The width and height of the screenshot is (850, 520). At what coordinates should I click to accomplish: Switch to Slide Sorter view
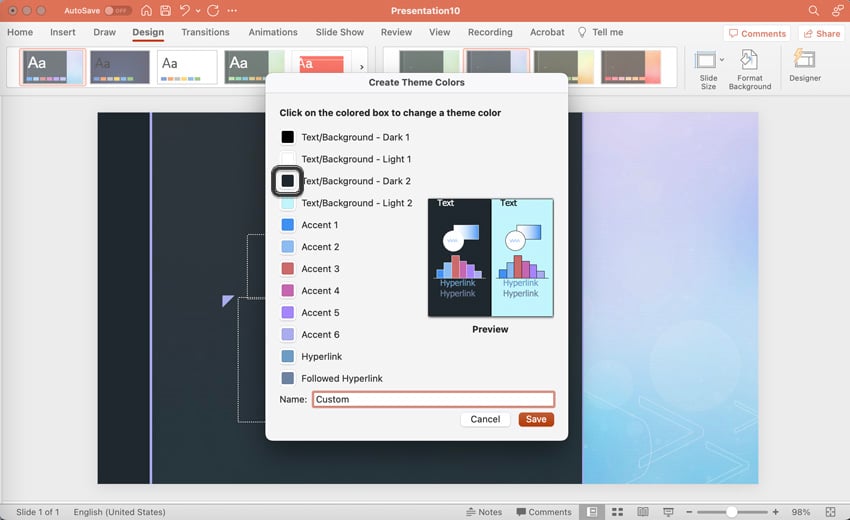click(618, 512)
